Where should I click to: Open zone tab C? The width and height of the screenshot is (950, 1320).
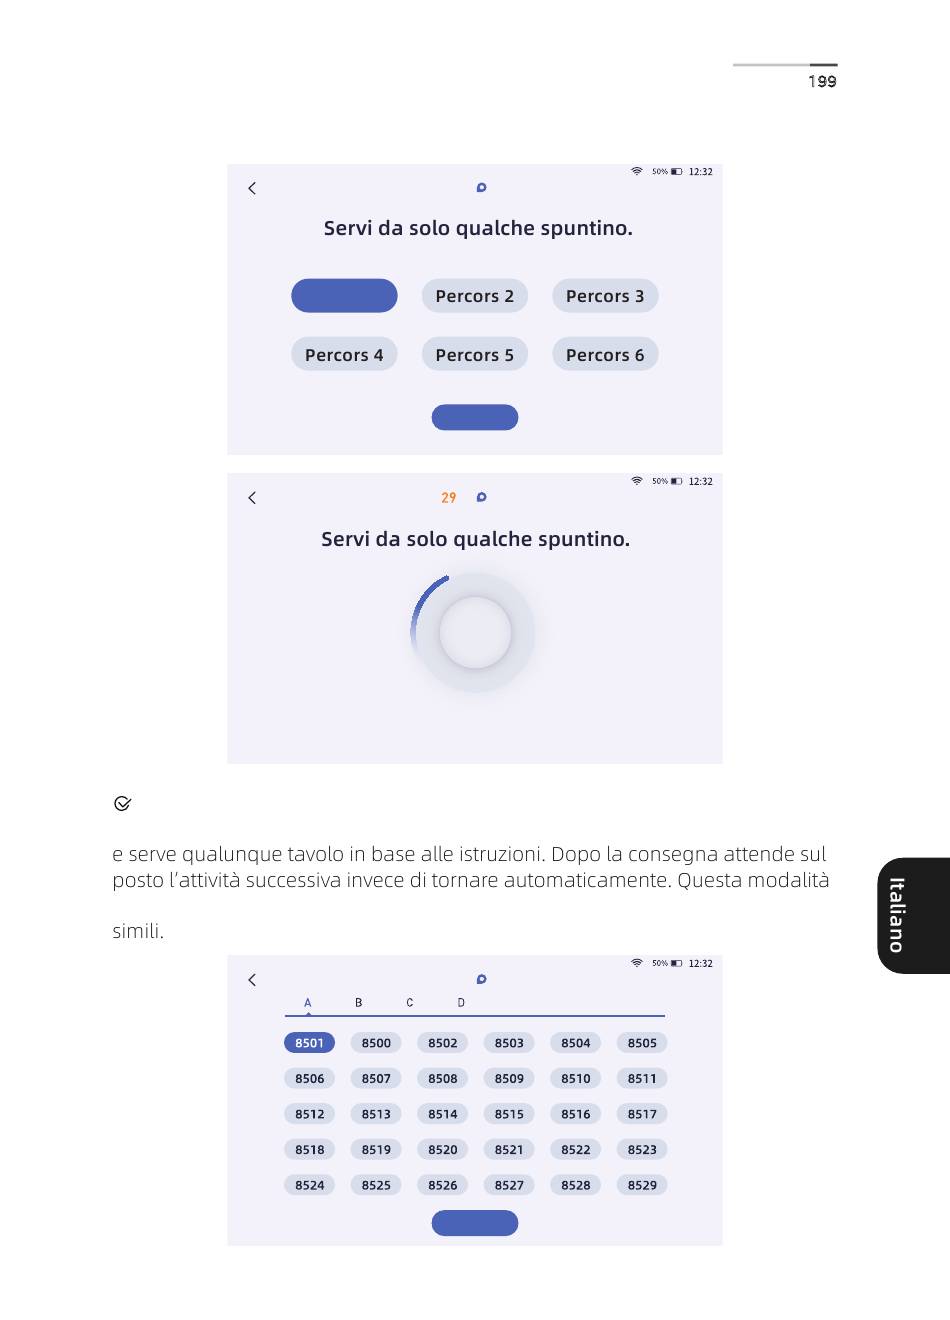click(x=410, y=1003)
